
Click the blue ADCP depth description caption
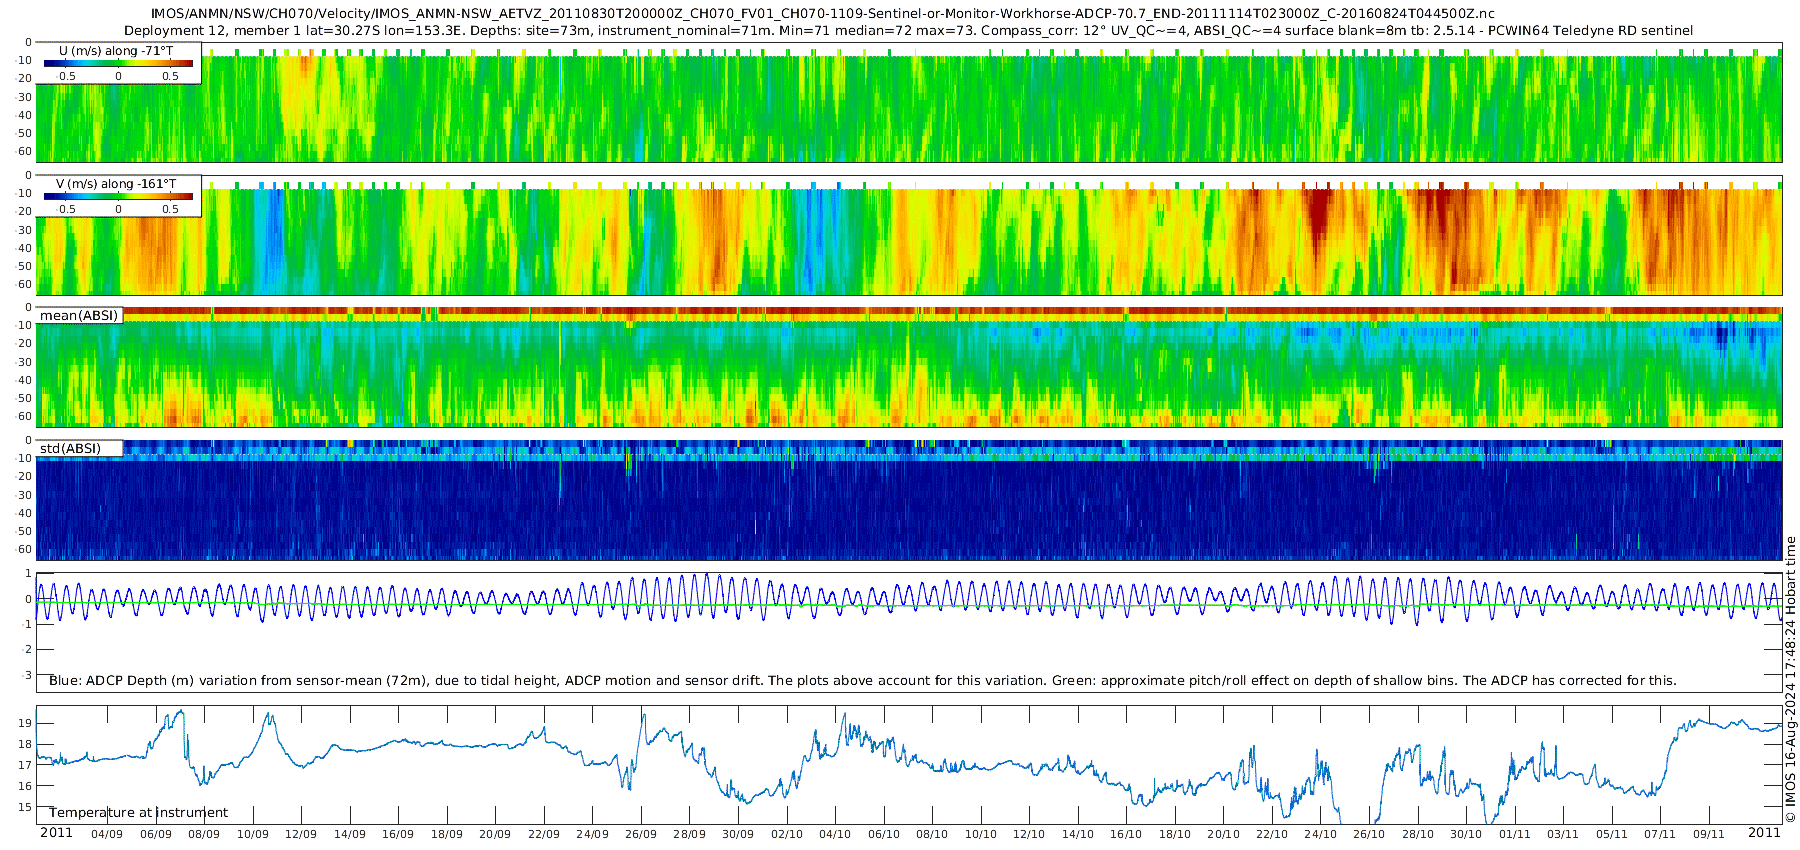tap(862, 680)
